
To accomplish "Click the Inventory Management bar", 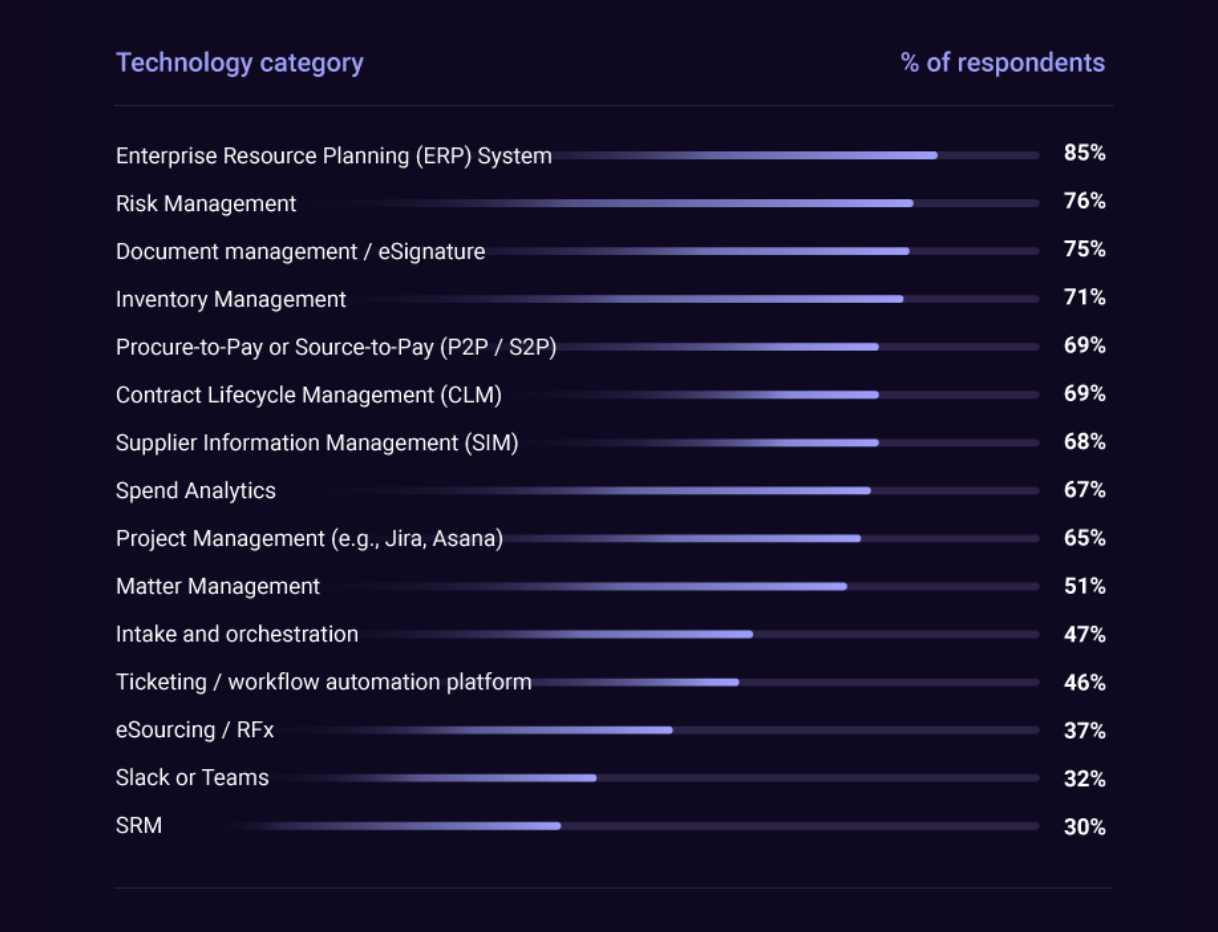I will 695,299.
